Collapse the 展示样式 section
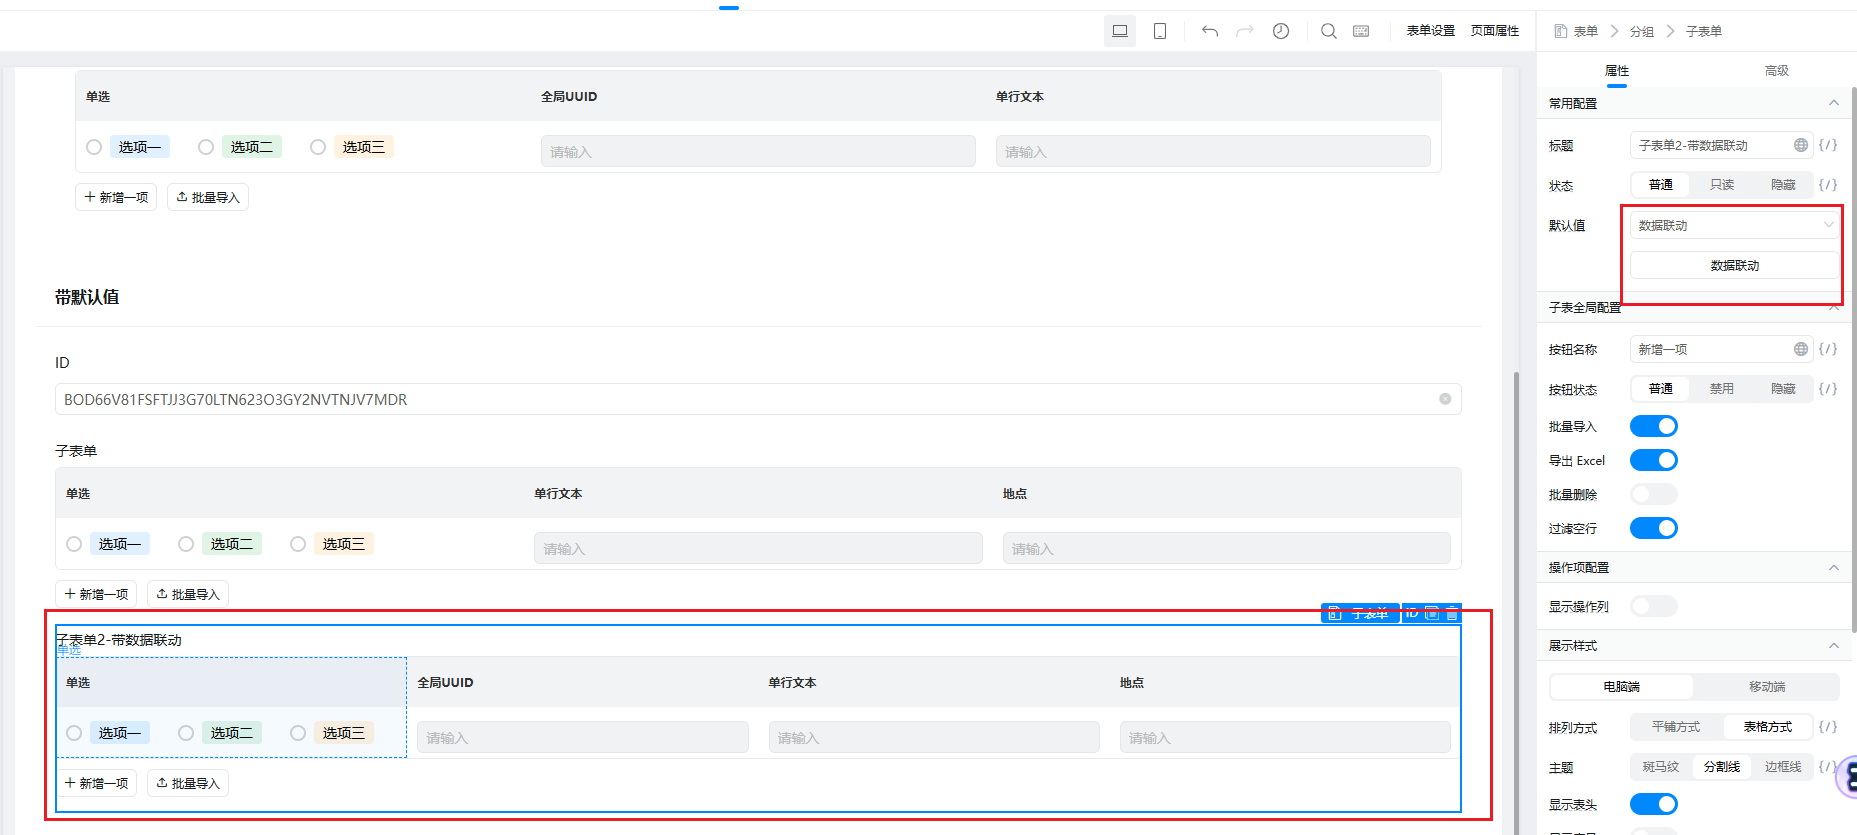This screenshot has width=1857, height=835. pos(1833,645)
